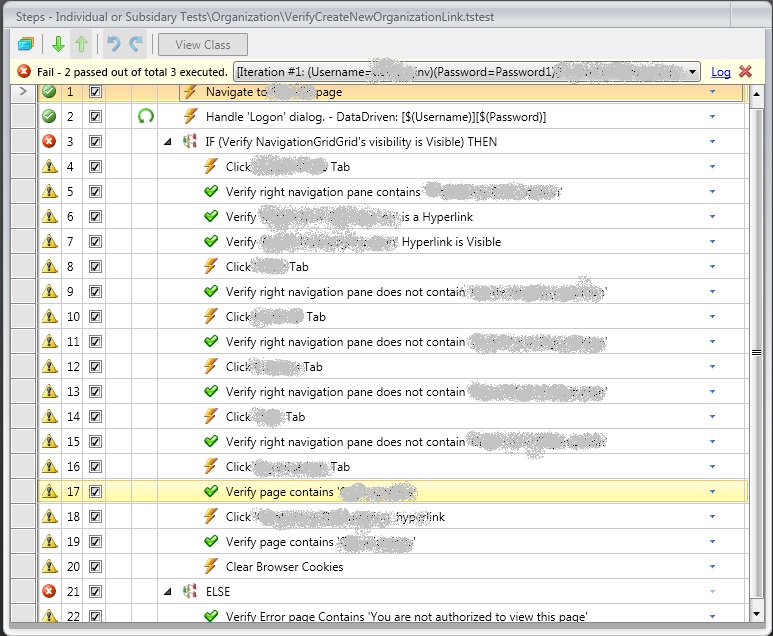The width and height of the screenshot is (773, 636).
Task: Select step 7 'Hyperlink is Visible' text
Action: 451,242
